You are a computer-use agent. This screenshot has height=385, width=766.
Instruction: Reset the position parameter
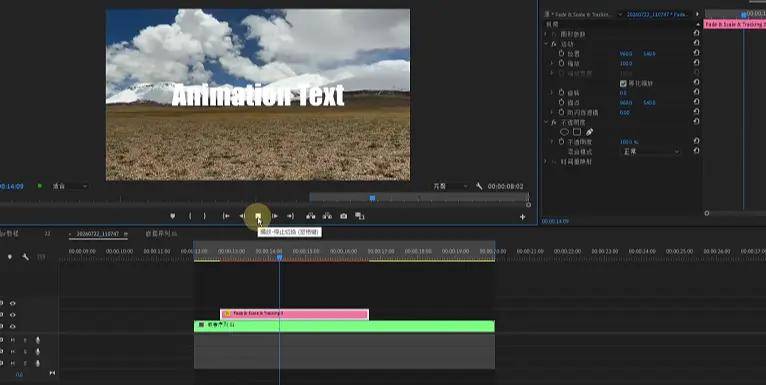696,53
